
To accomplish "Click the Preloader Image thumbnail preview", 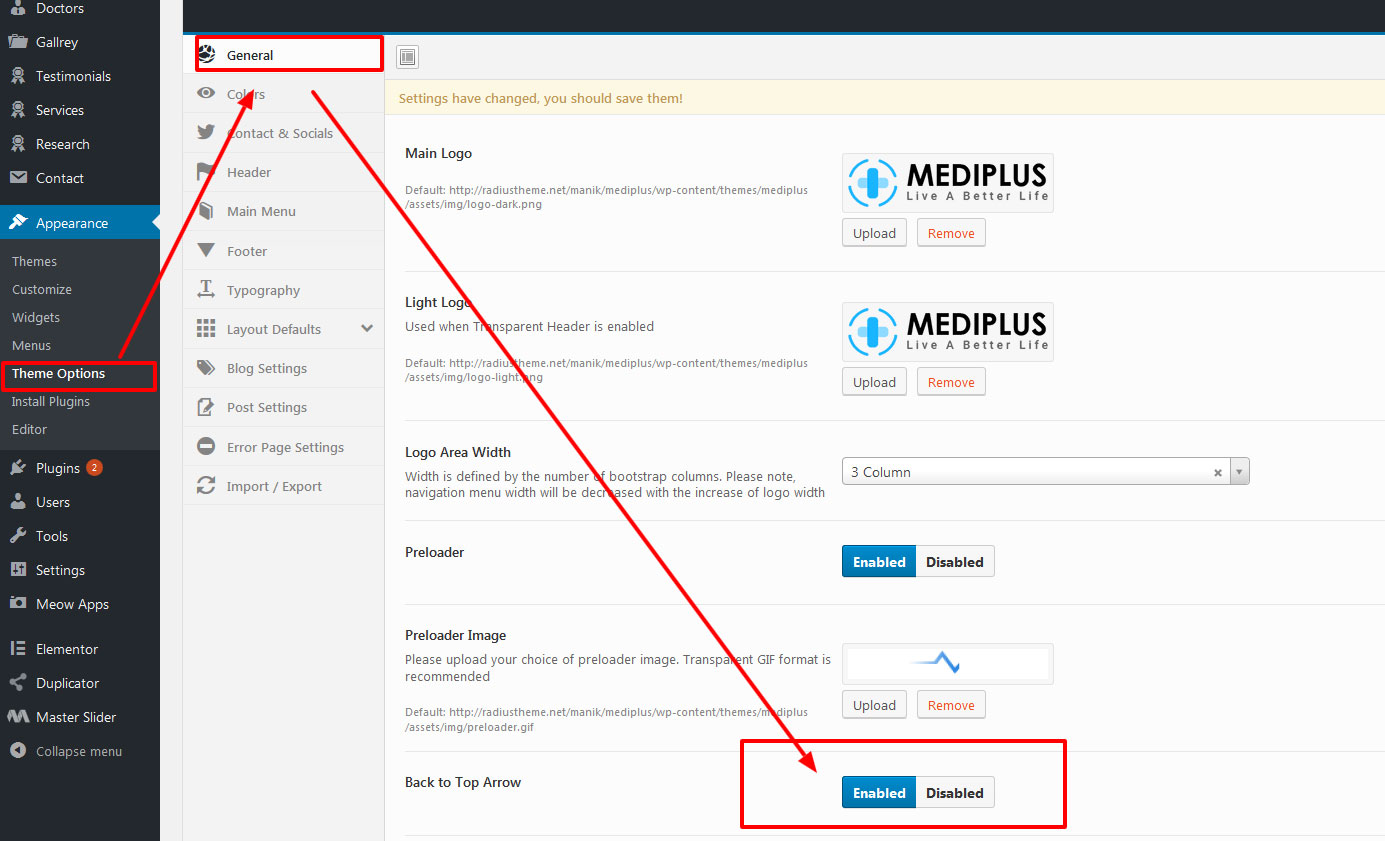I will click(948, 664).
